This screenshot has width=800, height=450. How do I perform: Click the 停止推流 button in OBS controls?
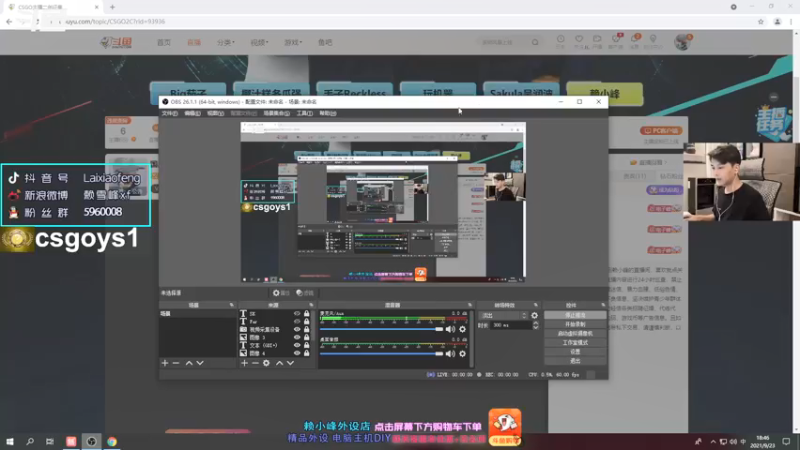pos(575,315)
